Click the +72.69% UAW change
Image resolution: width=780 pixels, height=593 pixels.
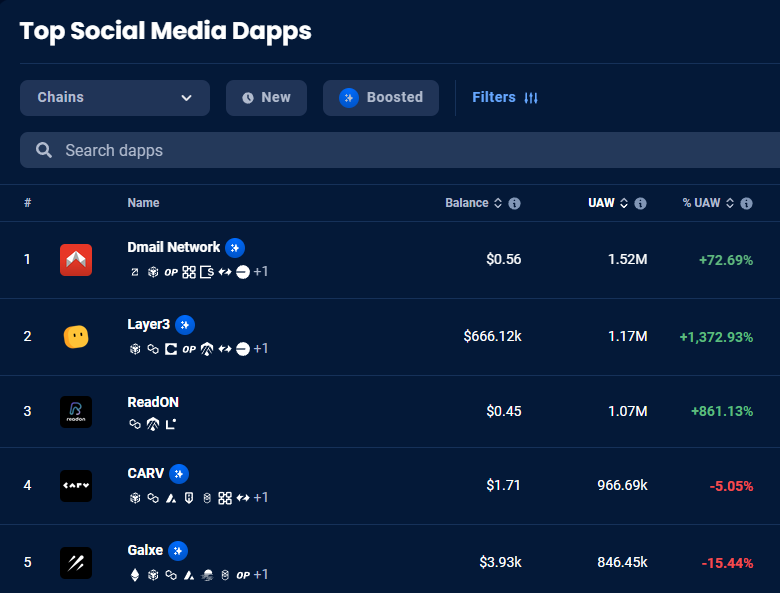tap(726, 260)
